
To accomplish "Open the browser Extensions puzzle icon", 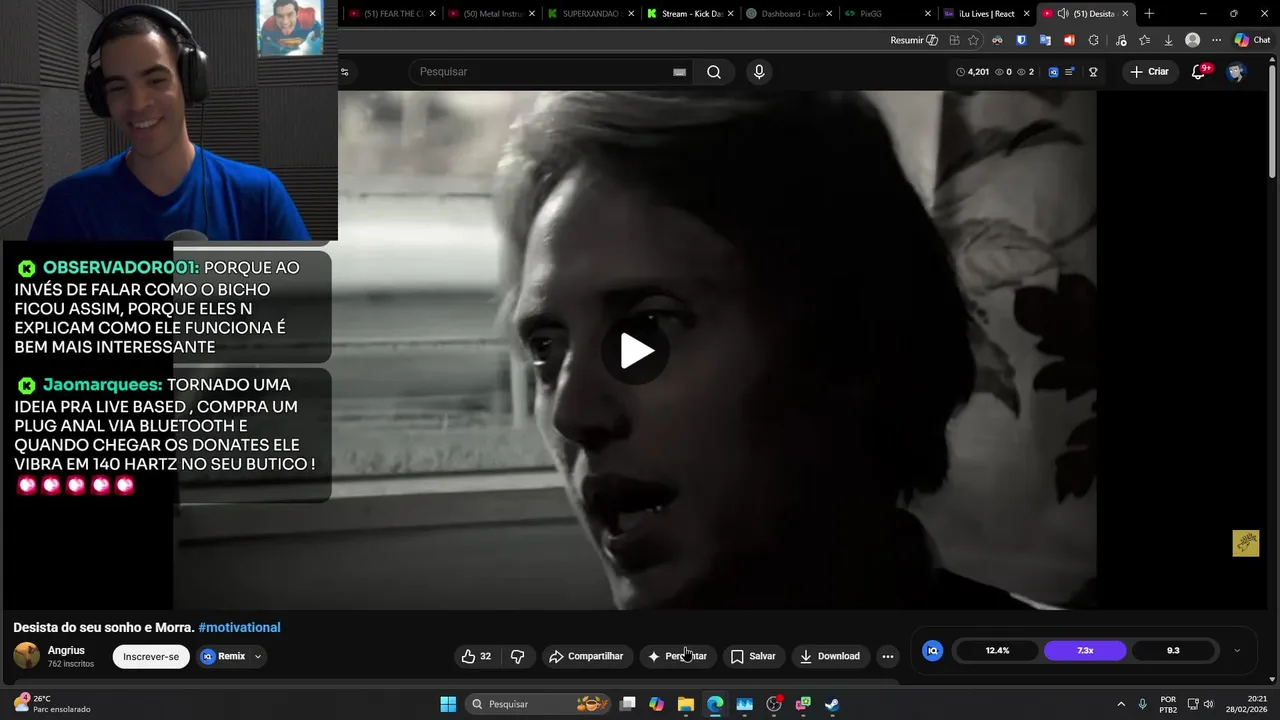I will 1093,40.
